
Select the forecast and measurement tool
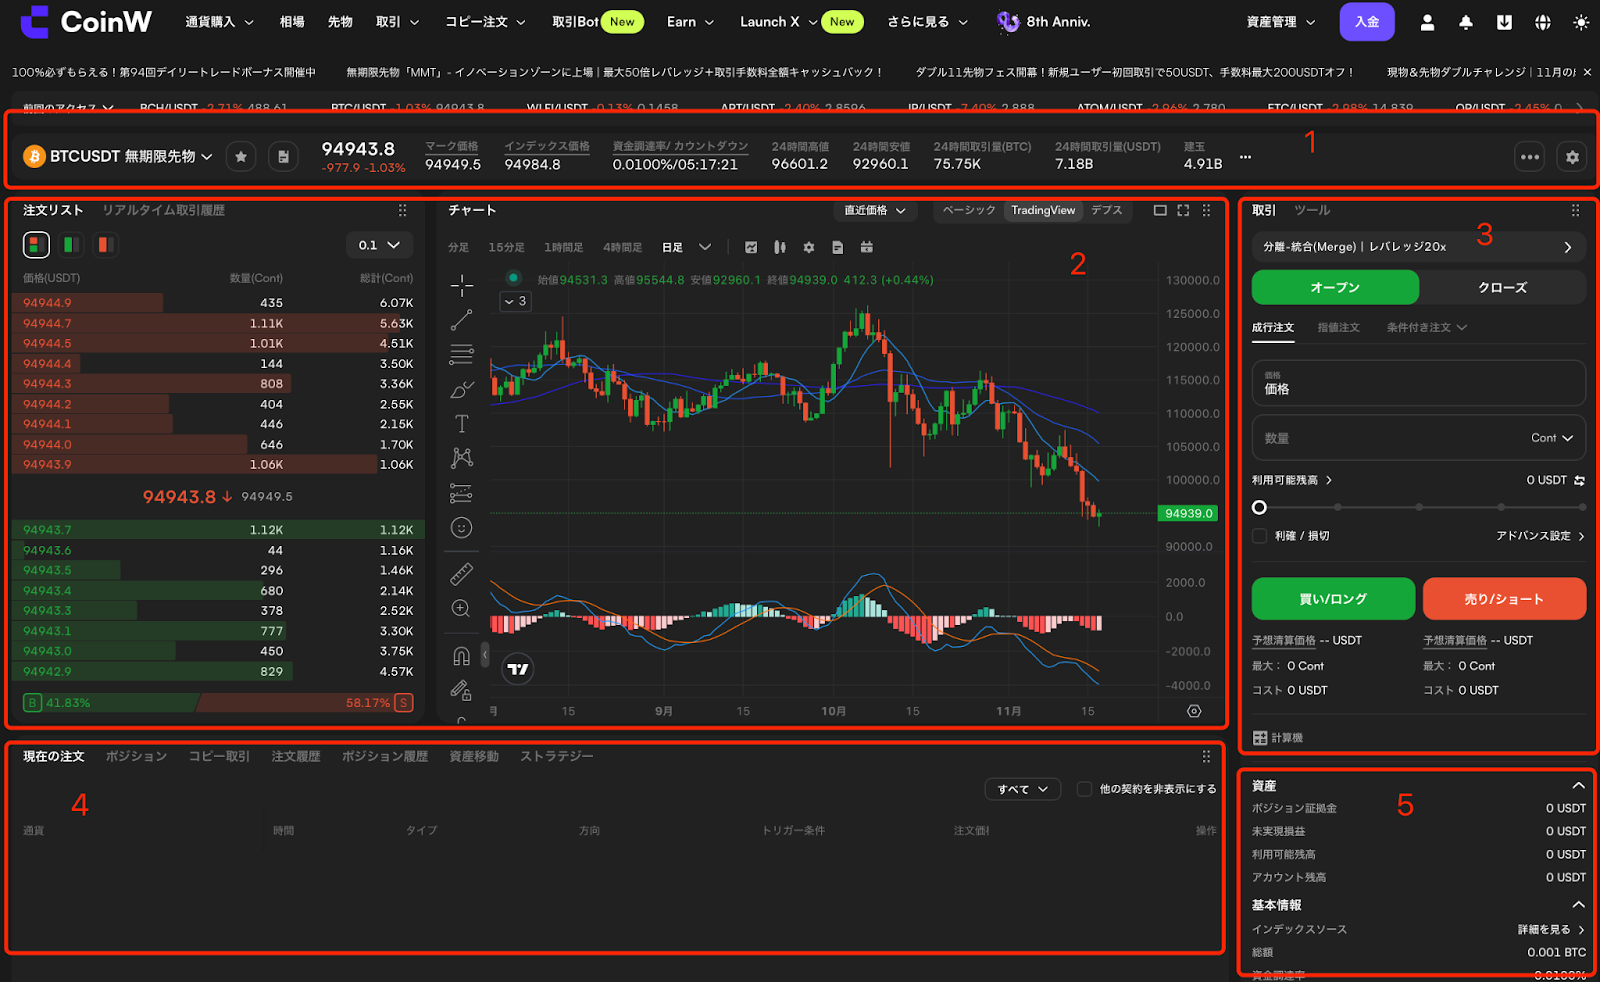pos(461,493)
